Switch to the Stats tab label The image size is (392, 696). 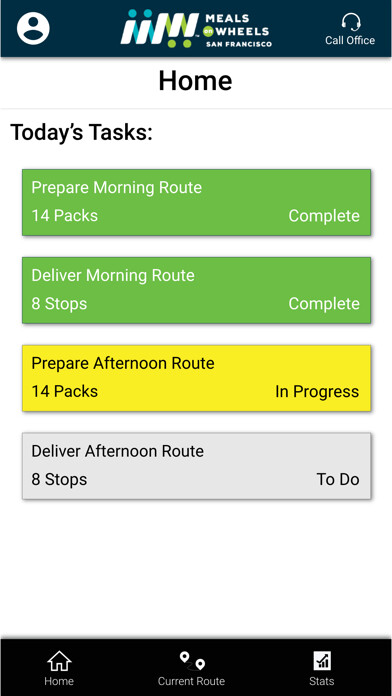coord(321,681)
